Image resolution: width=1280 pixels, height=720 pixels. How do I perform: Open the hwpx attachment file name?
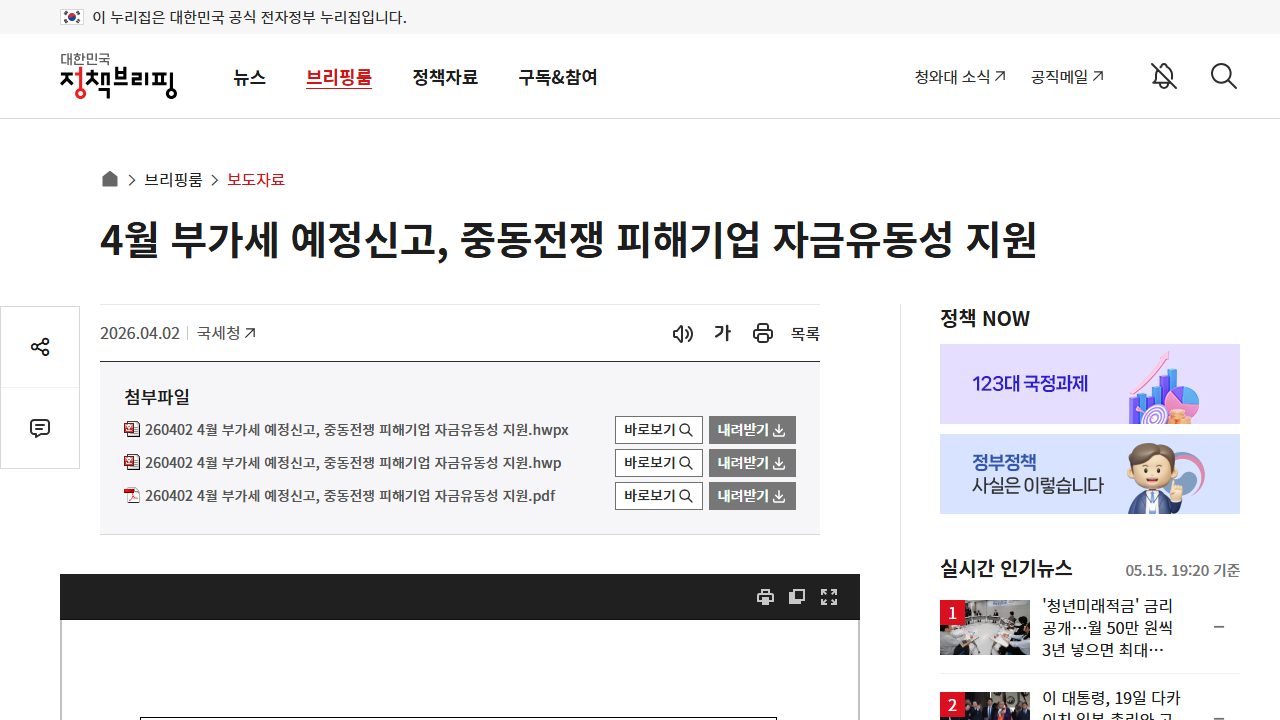[357, 430]
